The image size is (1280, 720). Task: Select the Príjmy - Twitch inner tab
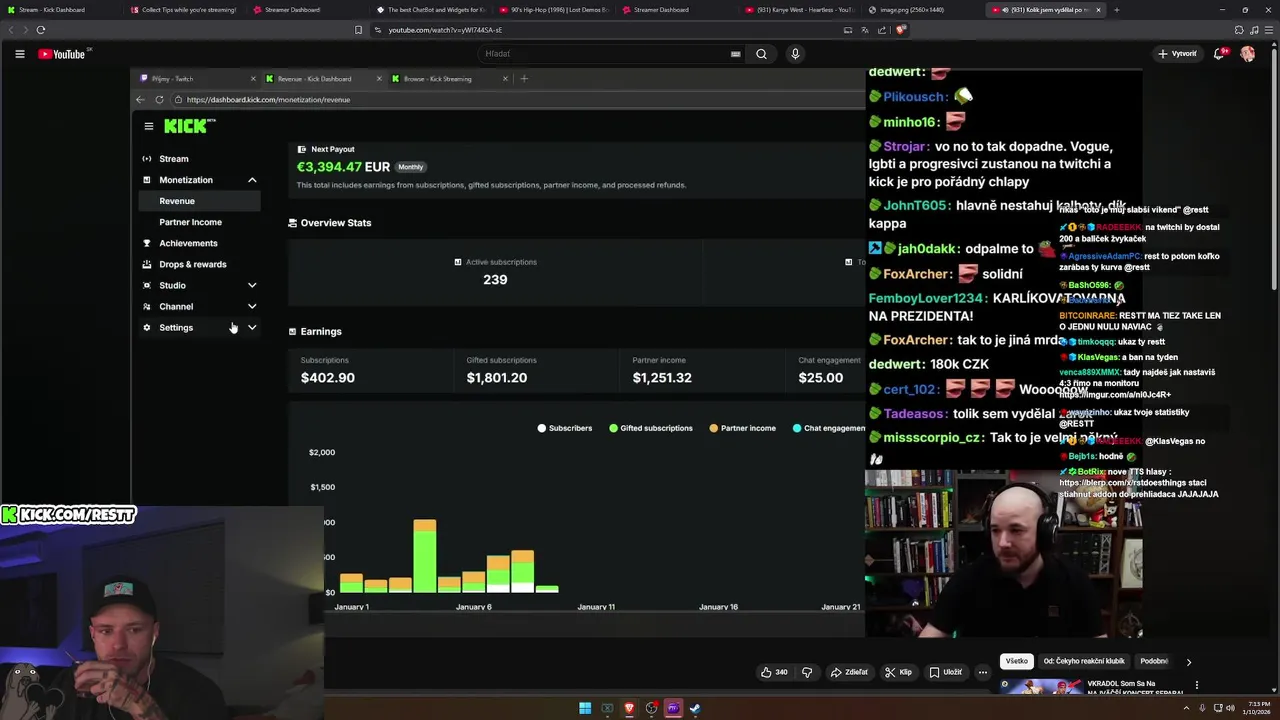point(197,79)
